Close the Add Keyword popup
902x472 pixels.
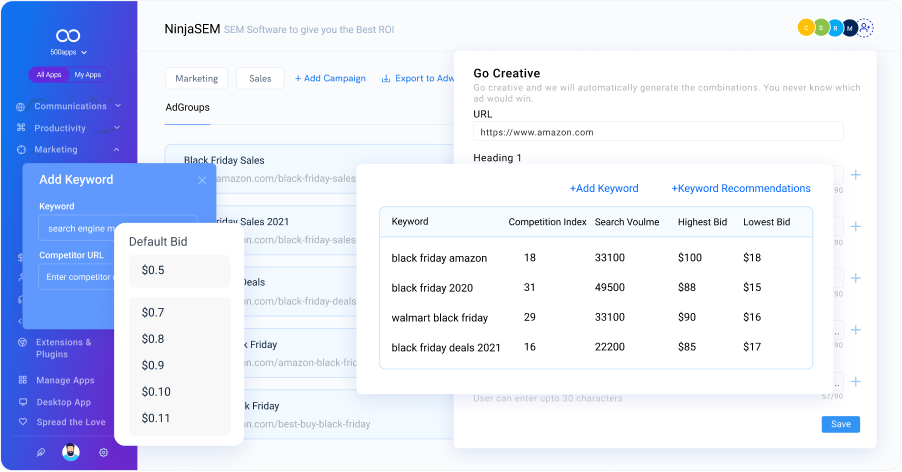click(x=202, y=180)
